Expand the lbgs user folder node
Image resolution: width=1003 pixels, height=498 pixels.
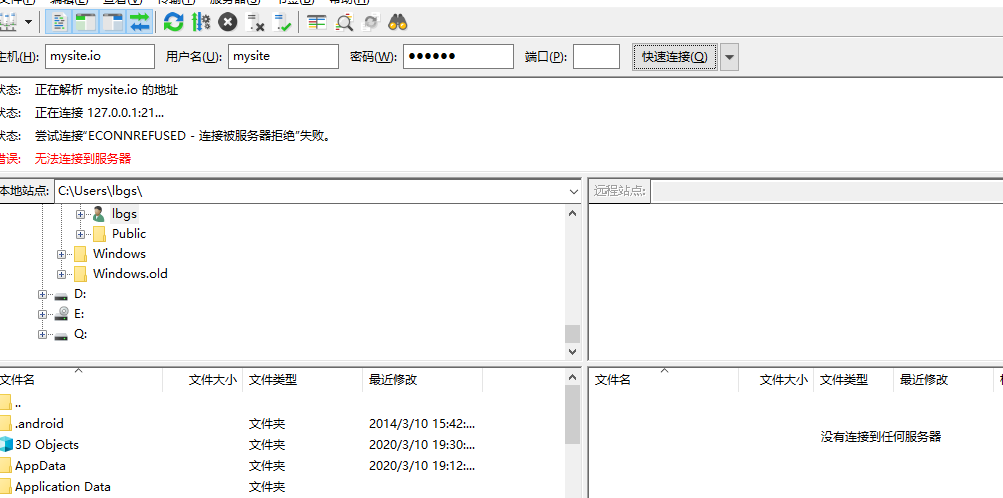(x=81, y=214)
